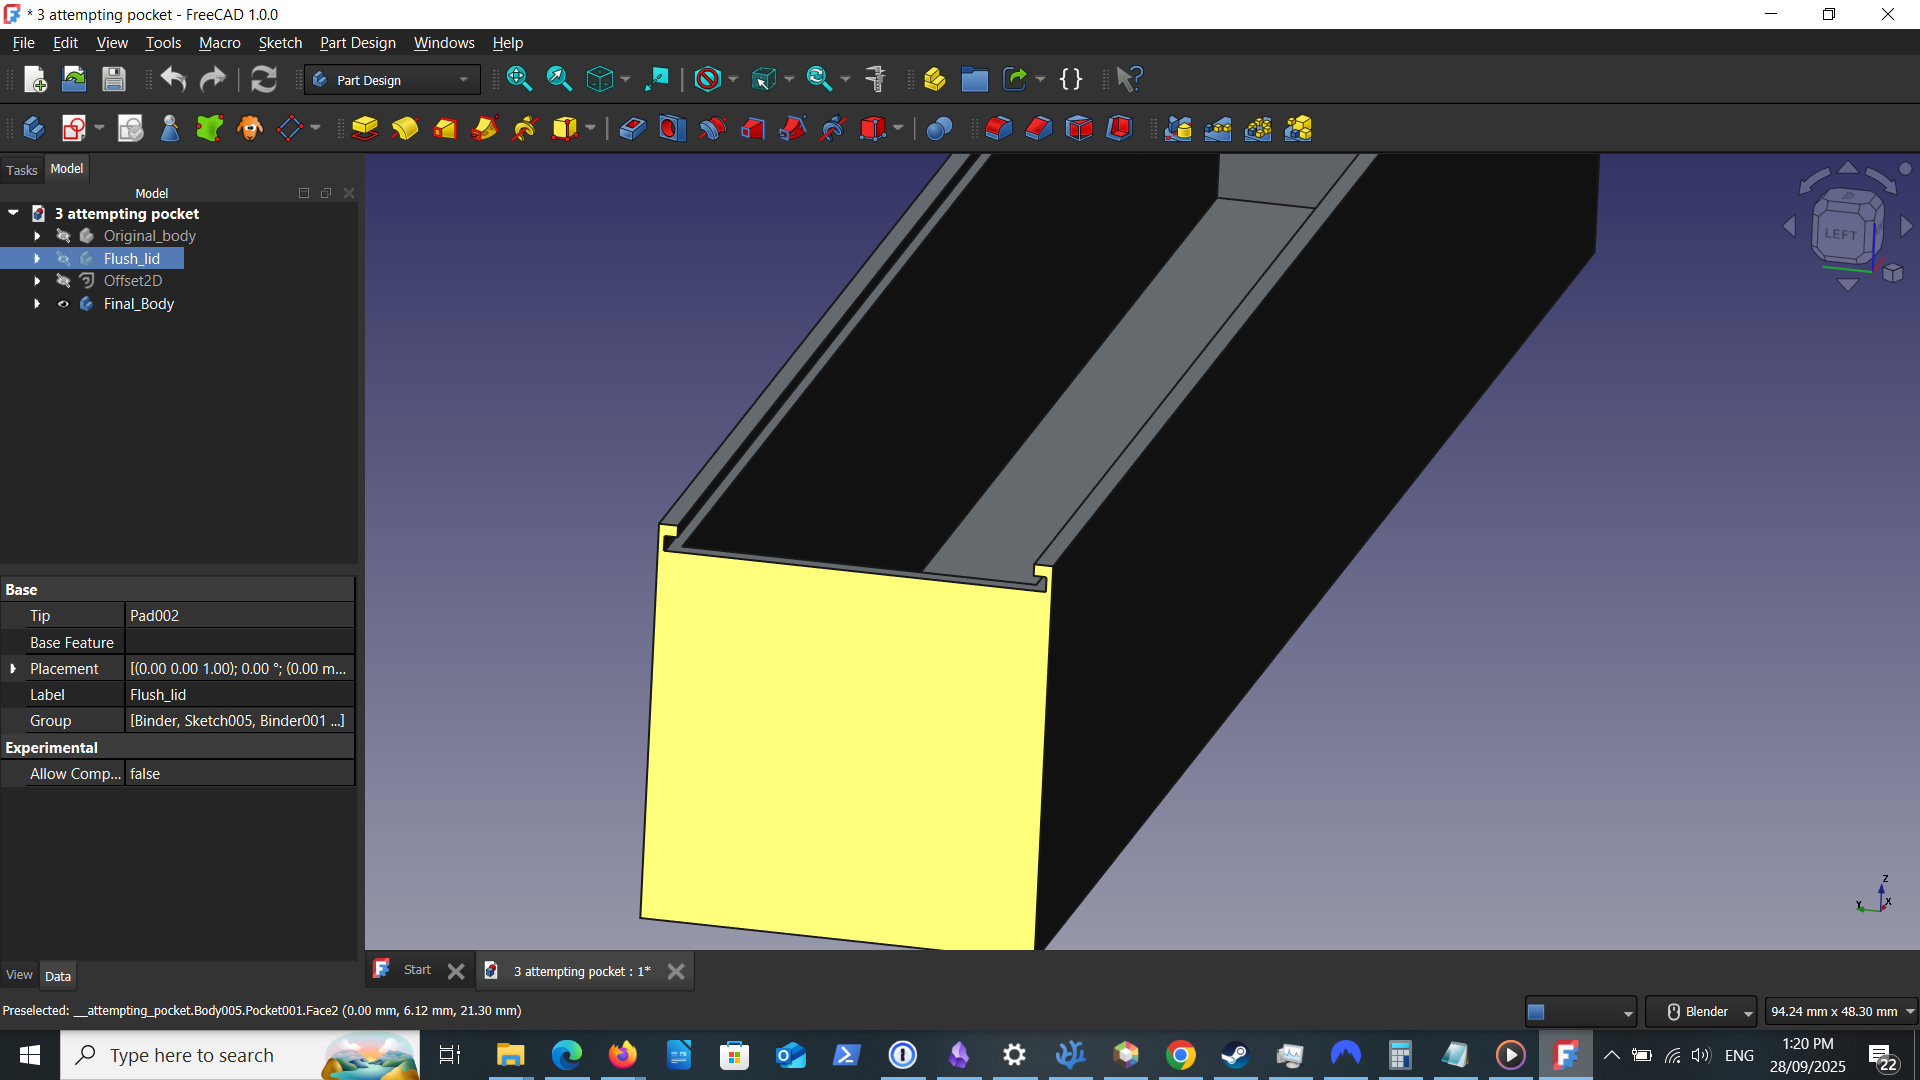
Task: Open the Part Design workbench dropdown
Action: tap(392, 80)
